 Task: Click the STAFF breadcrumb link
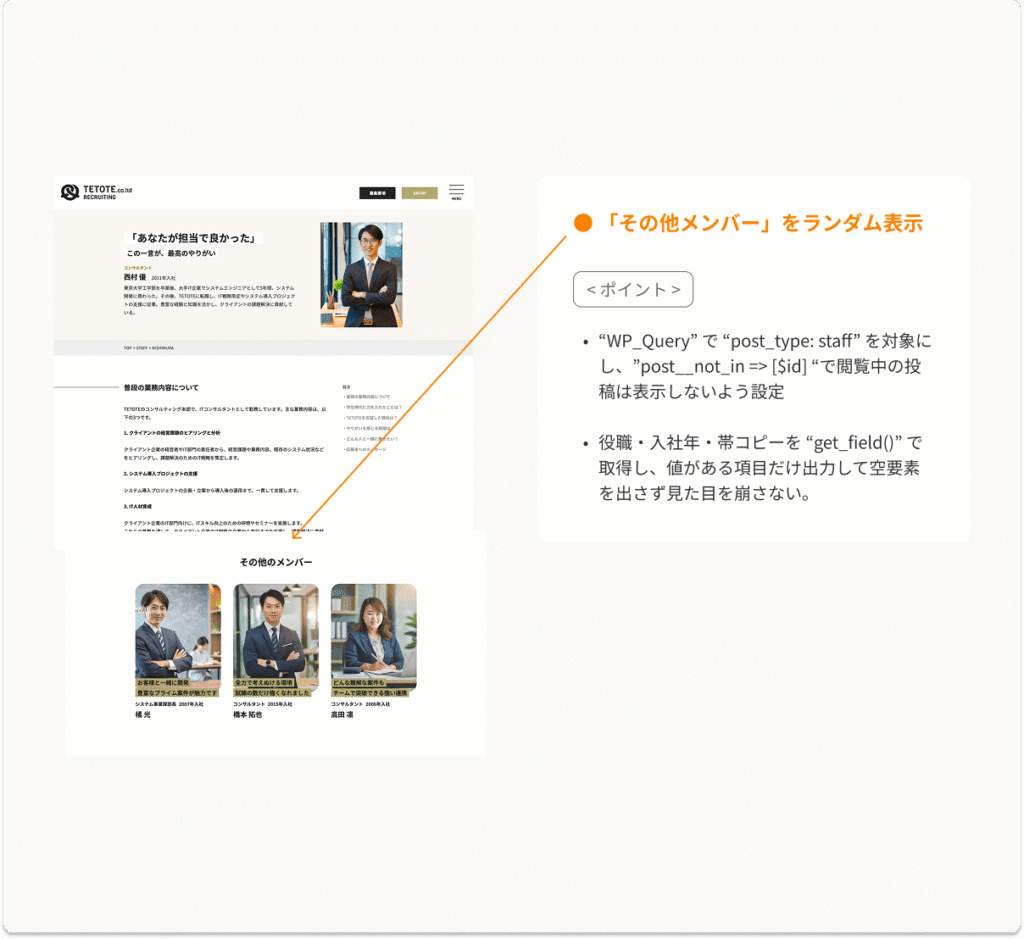pos(142,348)
